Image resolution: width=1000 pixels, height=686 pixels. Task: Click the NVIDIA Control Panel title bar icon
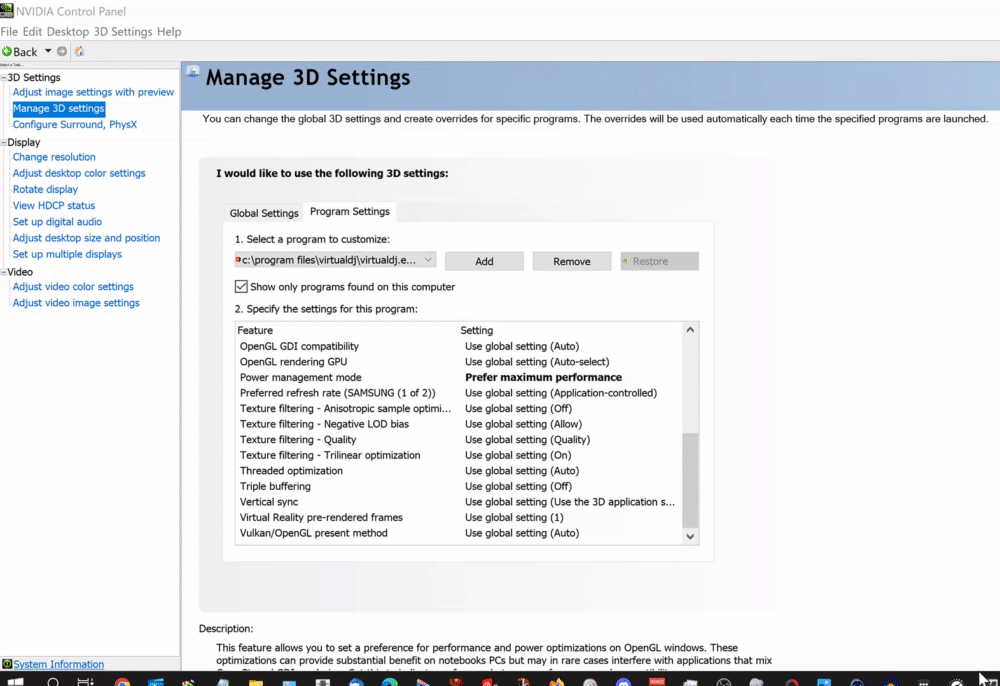tap(6, 11)
